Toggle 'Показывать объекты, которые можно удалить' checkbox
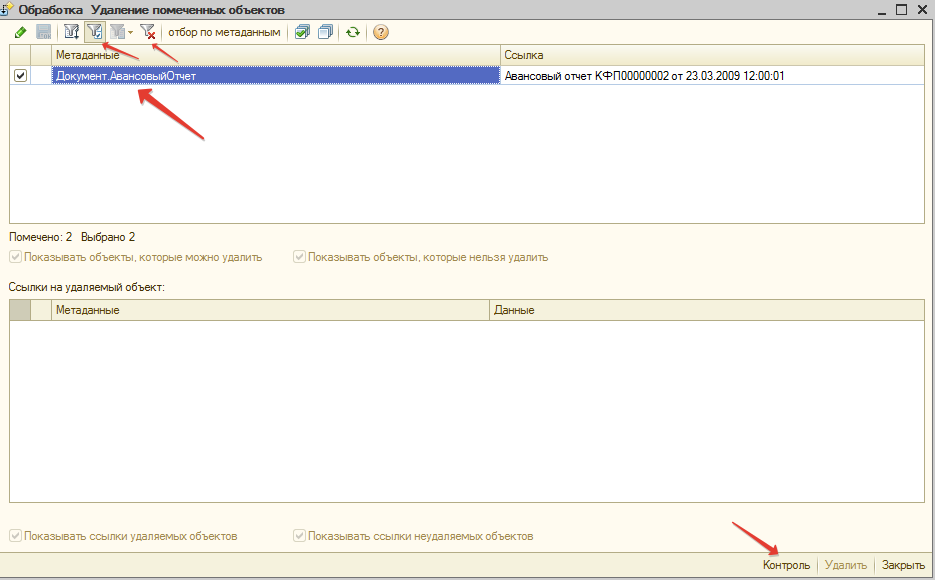 [16, 257]
